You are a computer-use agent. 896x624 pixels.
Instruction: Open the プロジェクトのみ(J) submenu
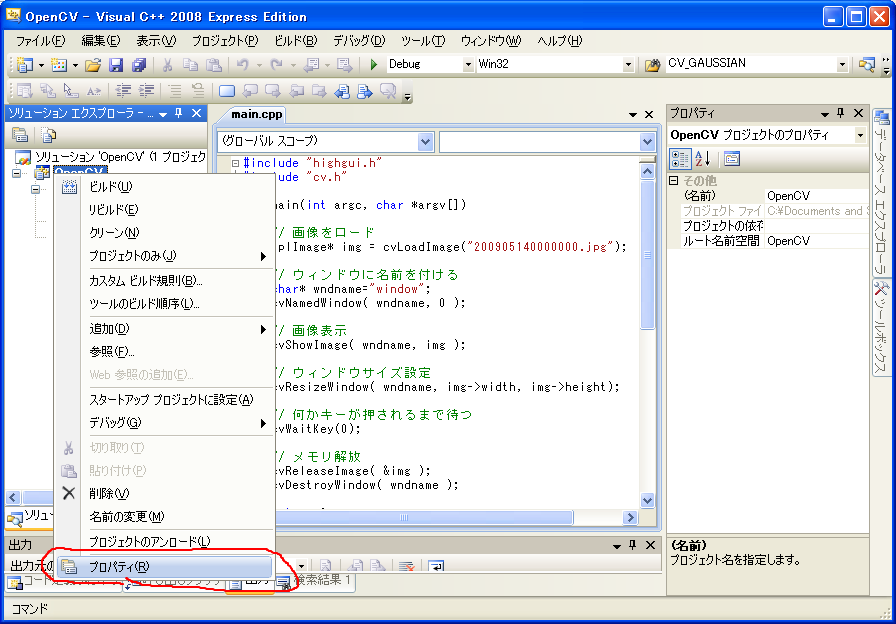165,255
